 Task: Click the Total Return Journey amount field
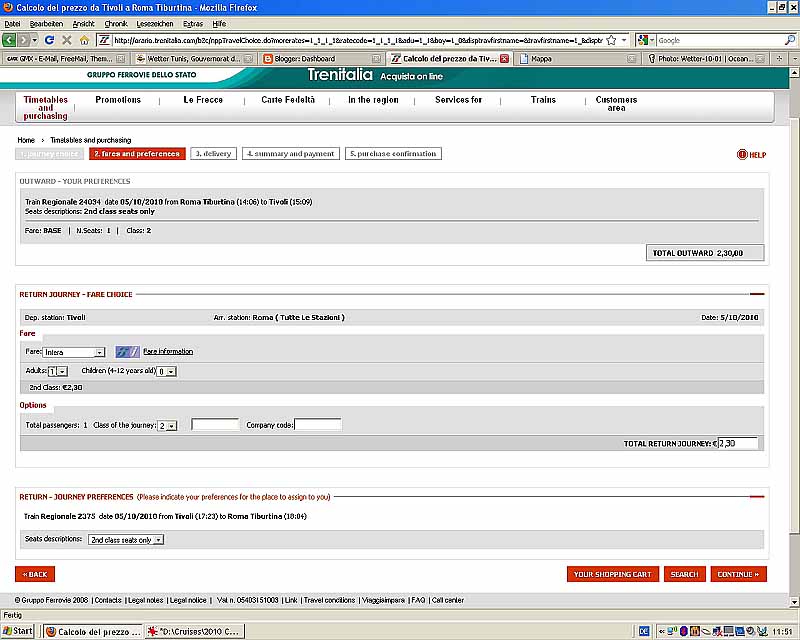pos(738,444)
